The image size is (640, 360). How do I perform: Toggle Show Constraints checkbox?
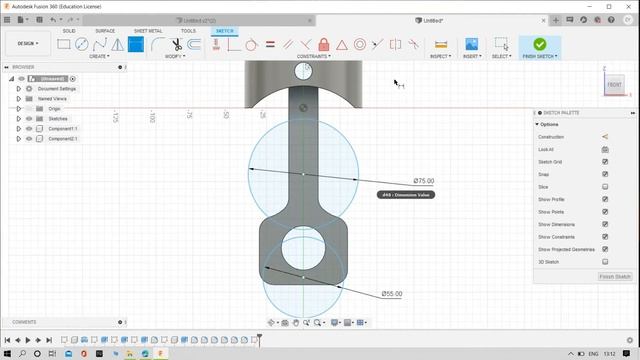[x=605, y=237]
